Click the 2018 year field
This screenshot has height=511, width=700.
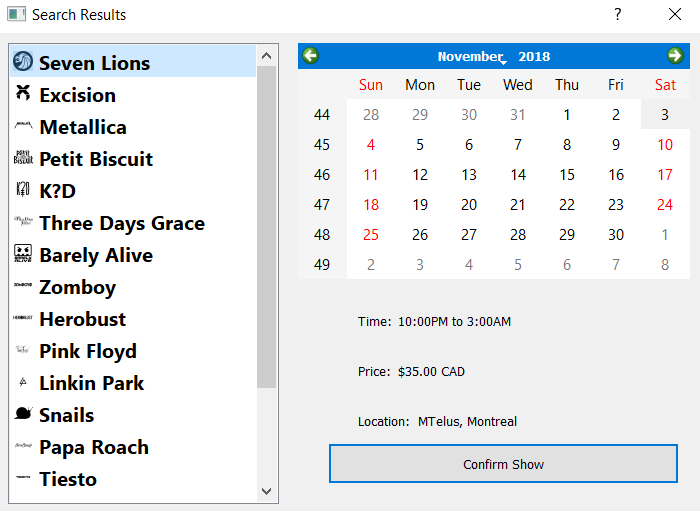(534, 57)
